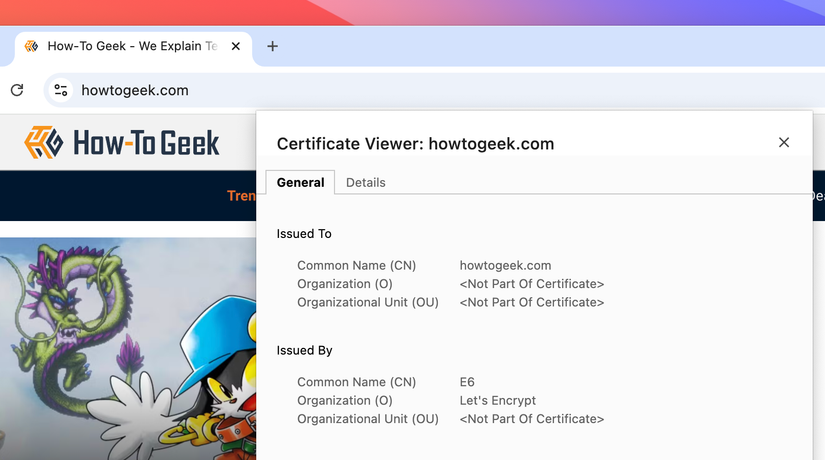Click the Issued By section heading
This screenshot has width=825, height=460.
coord(304,350)
